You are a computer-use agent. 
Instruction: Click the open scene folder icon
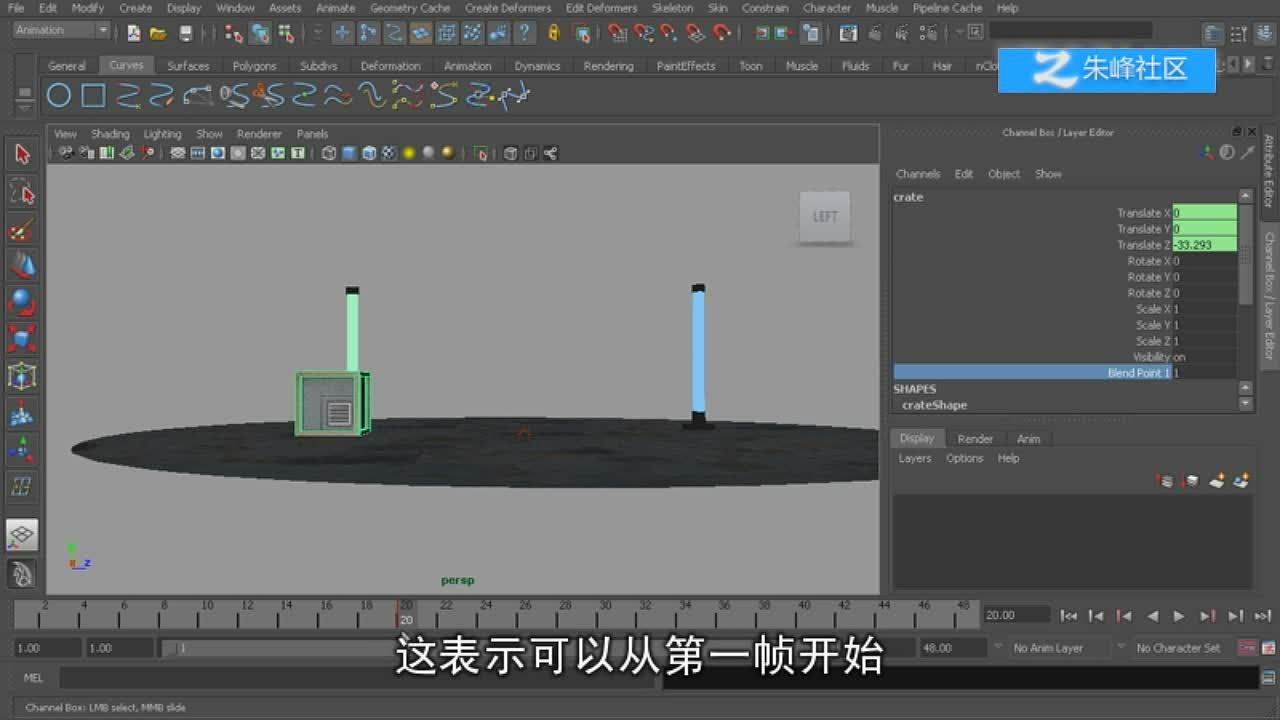[158, 33]
